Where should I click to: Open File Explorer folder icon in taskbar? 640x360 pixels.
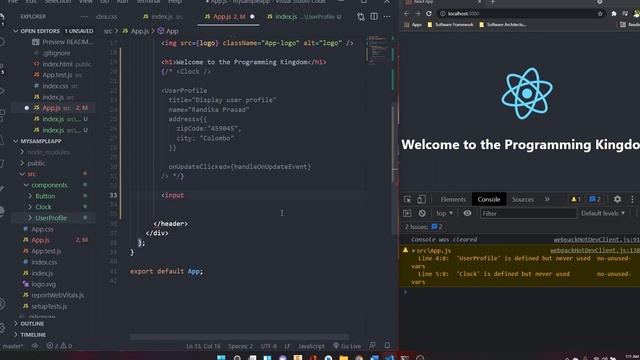[x=344, y=358]
